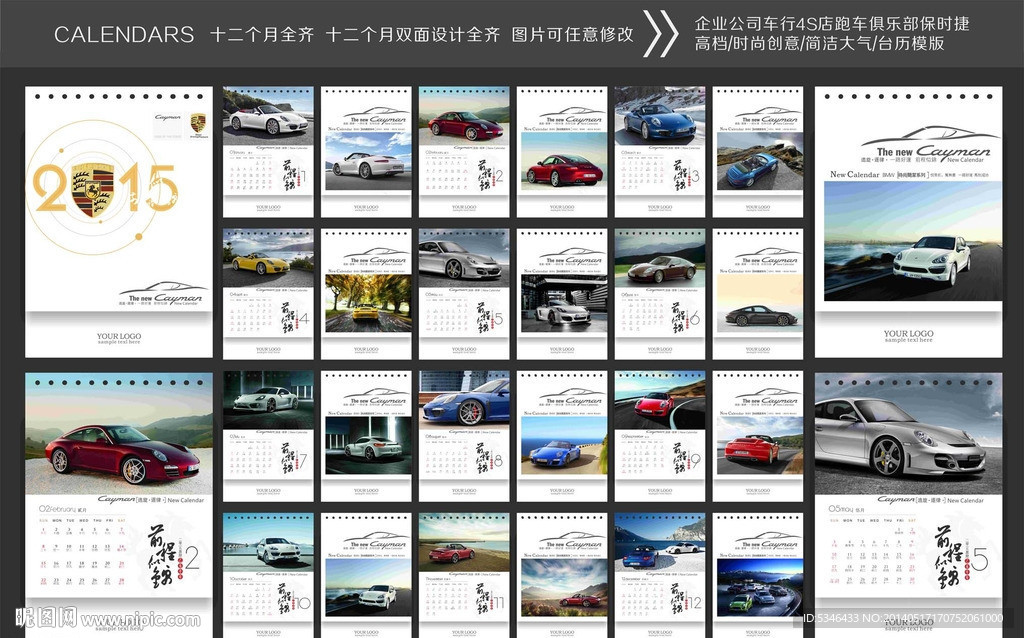Screen dimensions: 1024x638
Task: Open the 2015 cover page thumbnail
Action: [119, 222]
